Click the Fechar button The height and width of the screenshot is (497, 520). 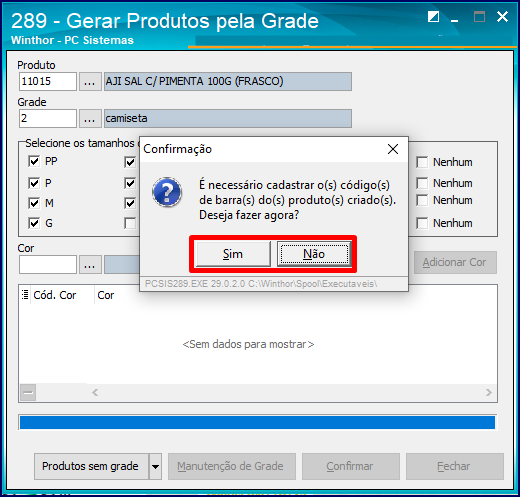[455, 466]
